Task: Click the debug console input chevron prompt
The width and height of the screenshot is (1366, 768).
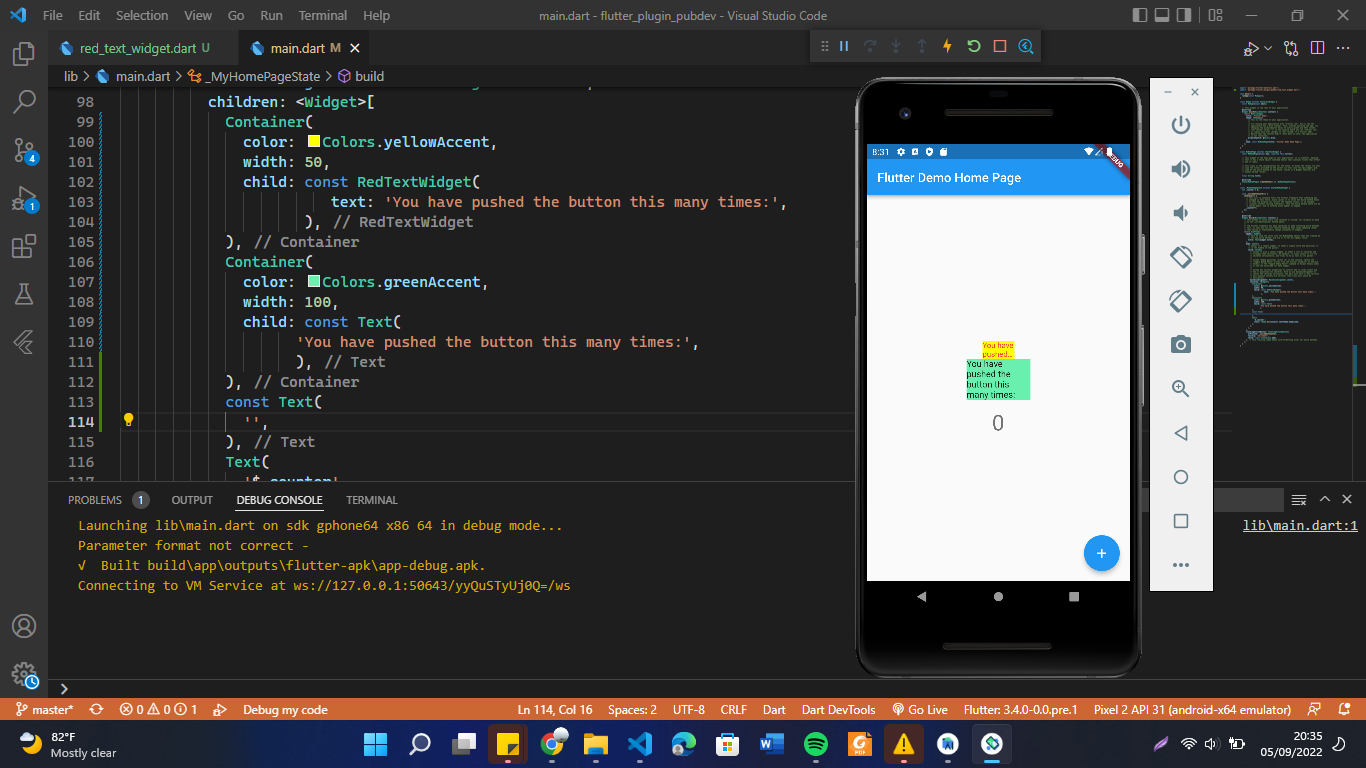Action: tap(64, 689)
